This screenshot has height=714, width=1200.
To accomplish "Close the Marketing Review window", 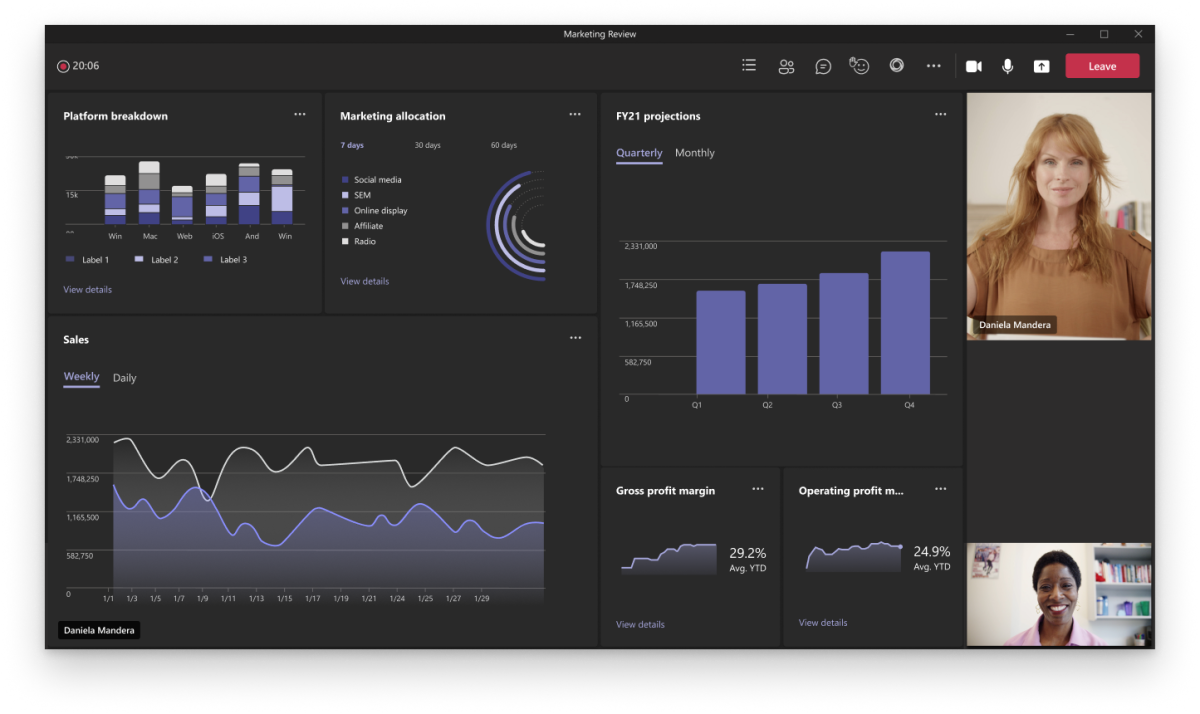I will [1138, 34].
